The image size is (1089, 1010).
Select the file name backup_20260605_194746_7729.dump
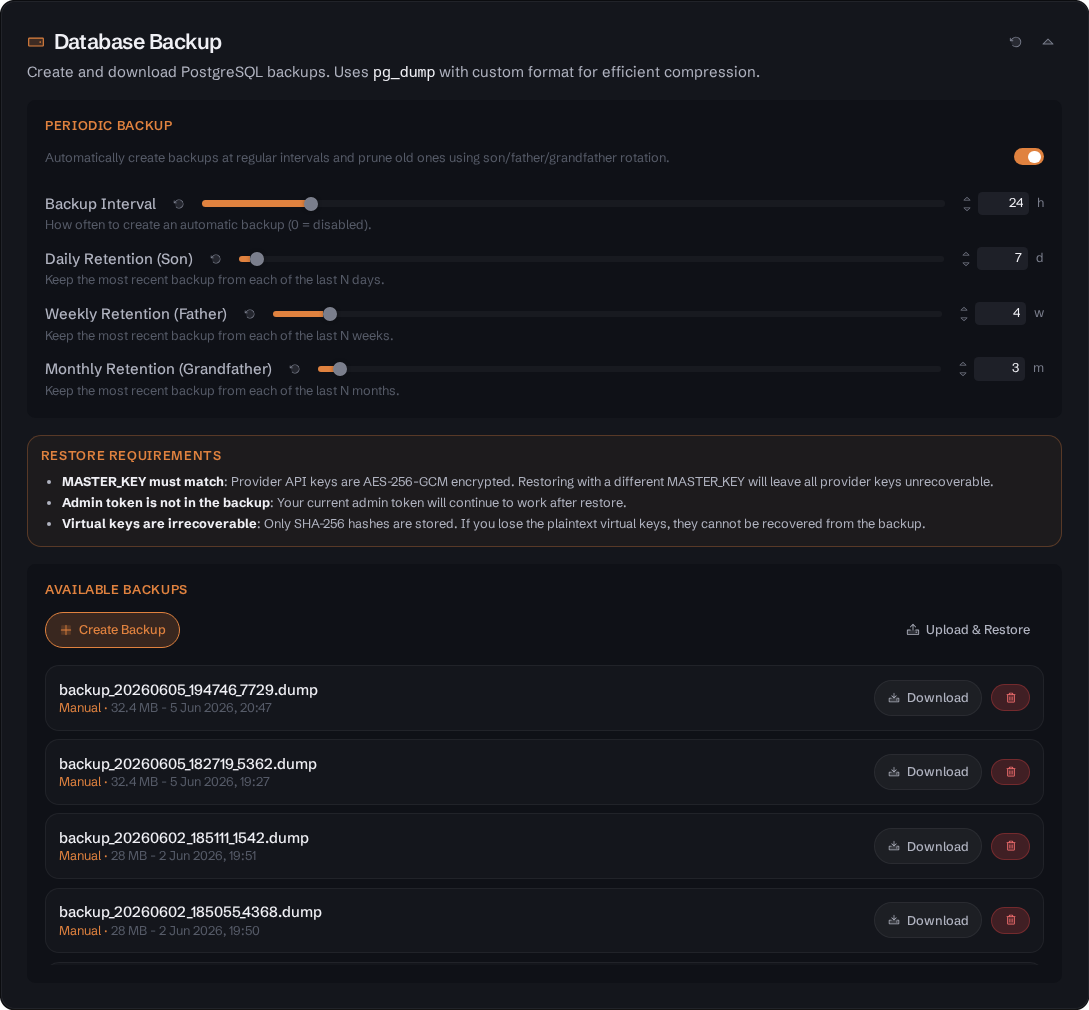point(188,690)
